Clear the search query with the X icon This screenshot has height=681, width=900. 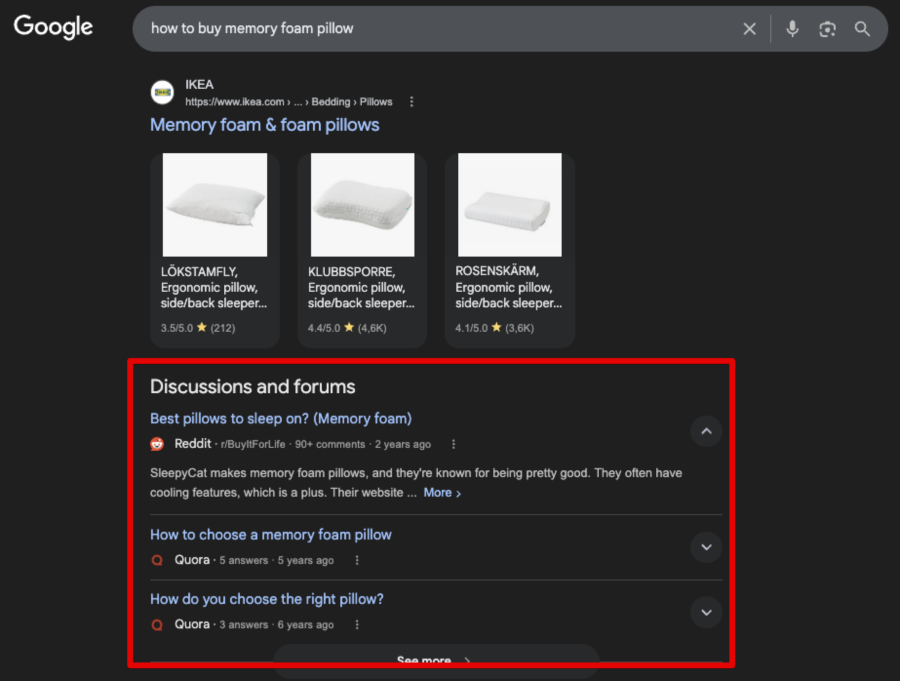(x=749, y=28)
